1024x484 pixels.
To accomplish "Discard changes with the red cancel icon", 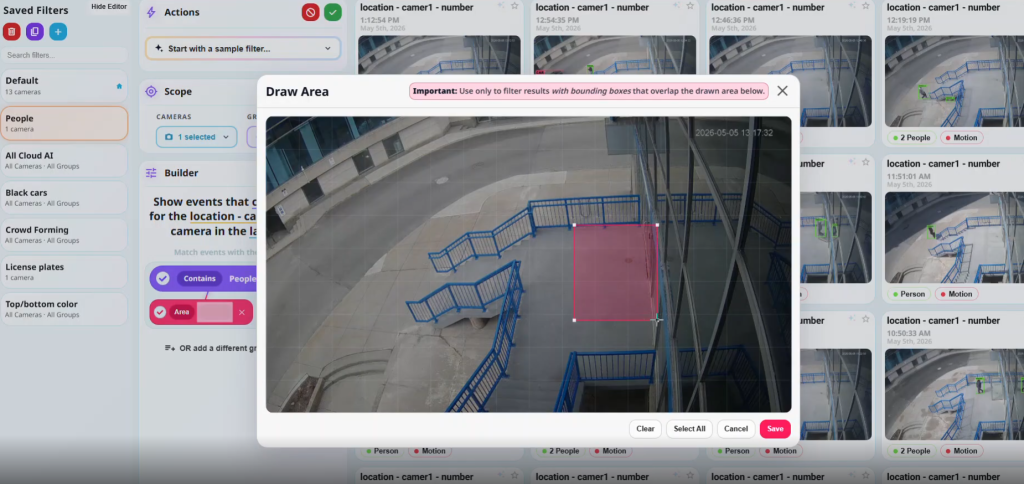I will tap(310, 12).
